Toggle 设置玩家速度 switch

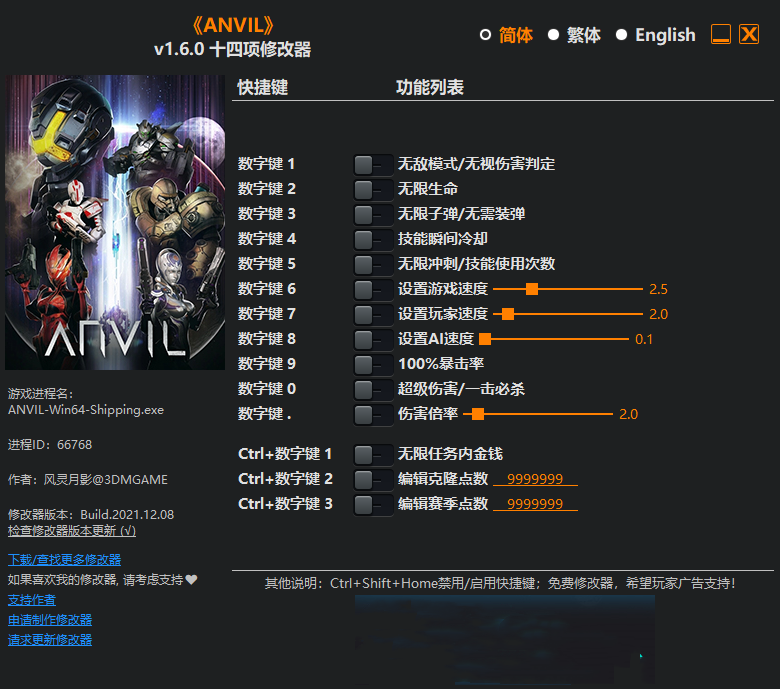373,314
